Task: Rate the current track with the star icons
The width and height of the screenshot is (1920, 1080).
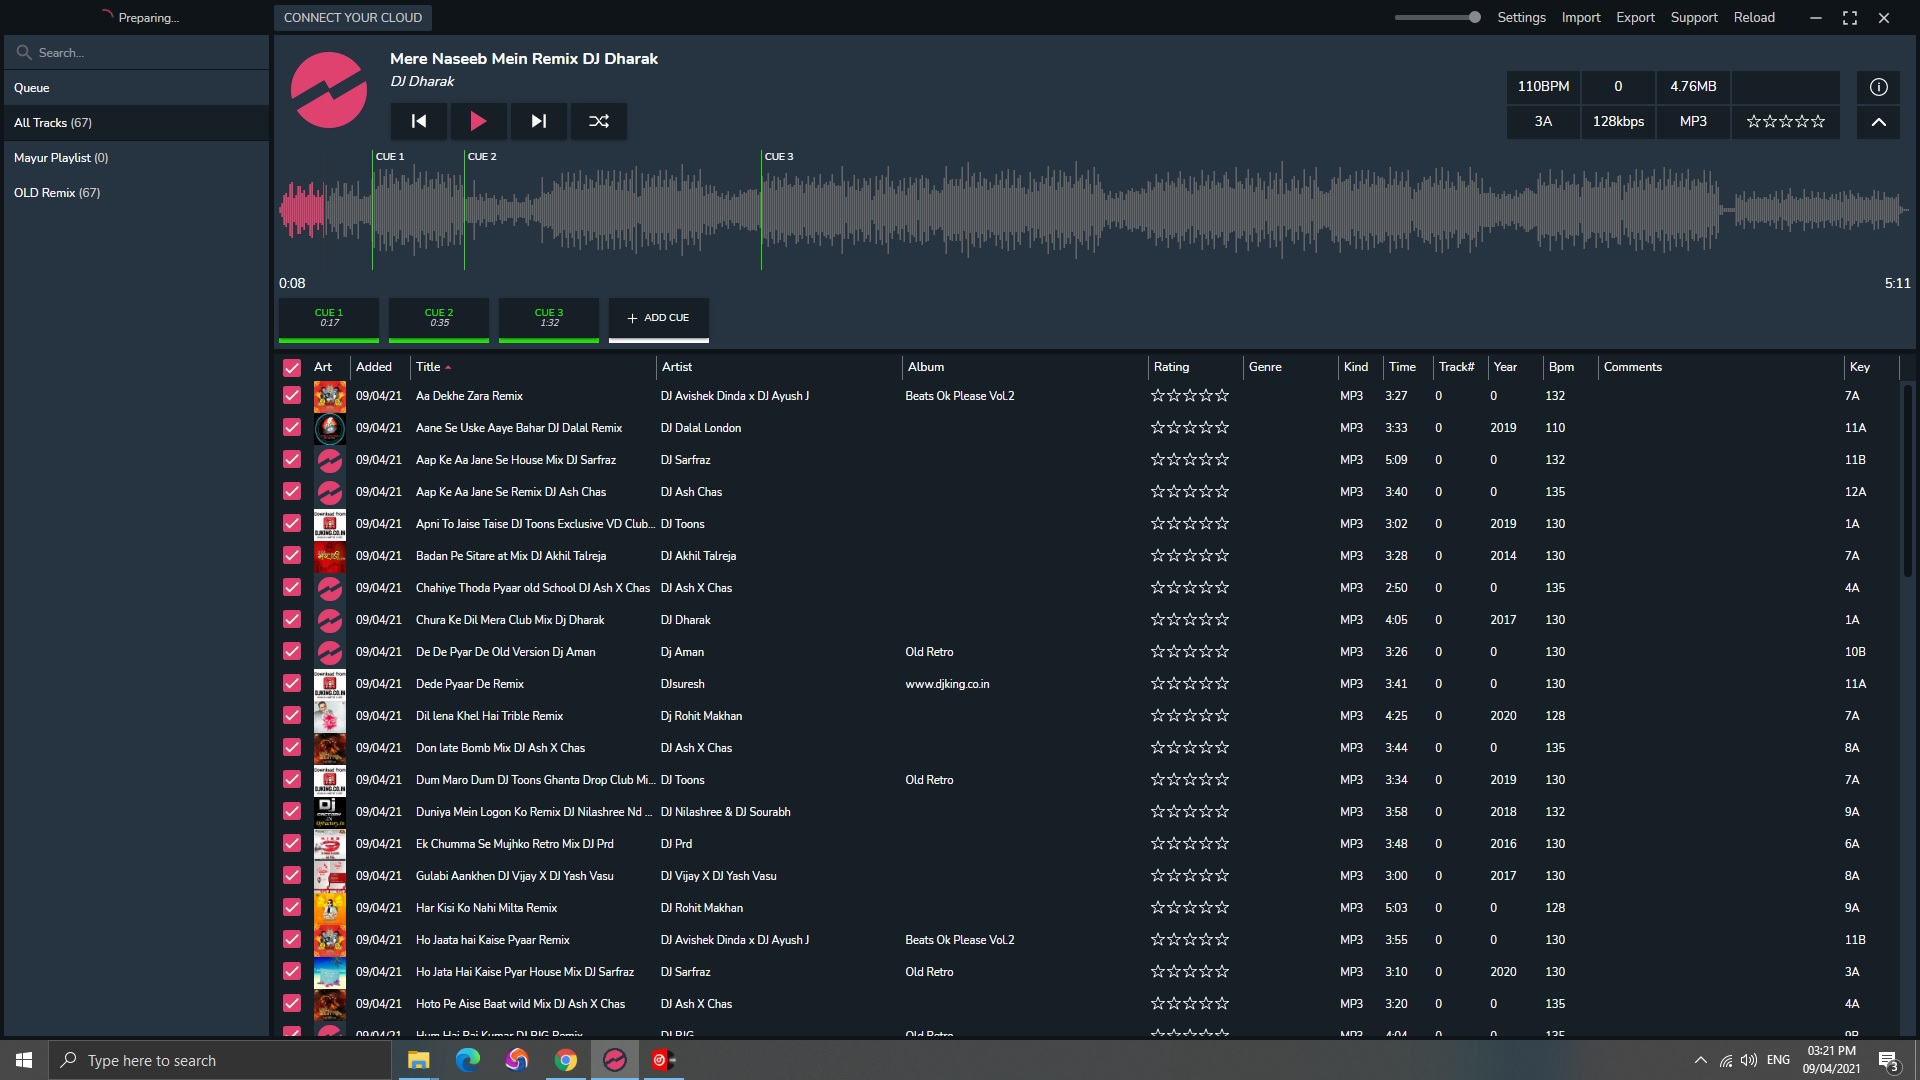Action: (x=1785, y=122)
